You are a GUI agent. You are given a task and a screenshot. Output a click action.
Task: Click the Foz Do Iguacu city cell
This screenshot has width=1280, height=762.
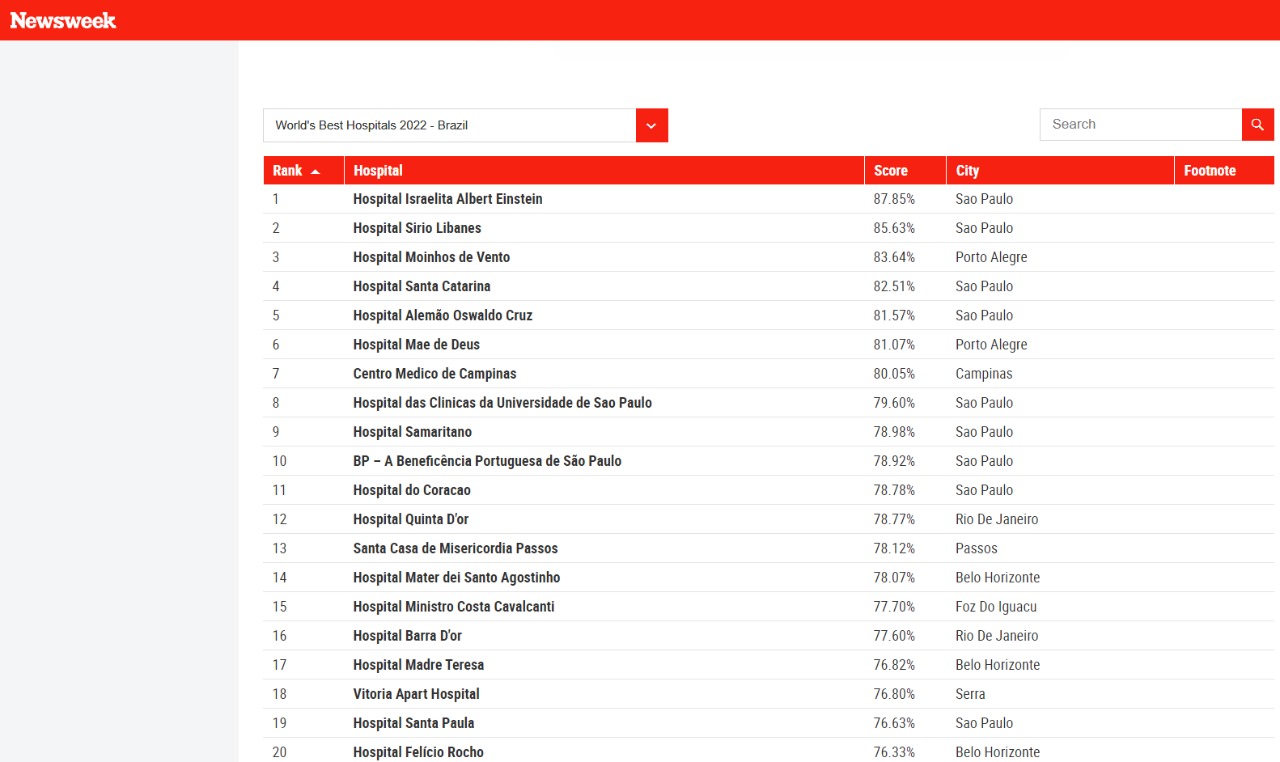[x=996, y=606]
